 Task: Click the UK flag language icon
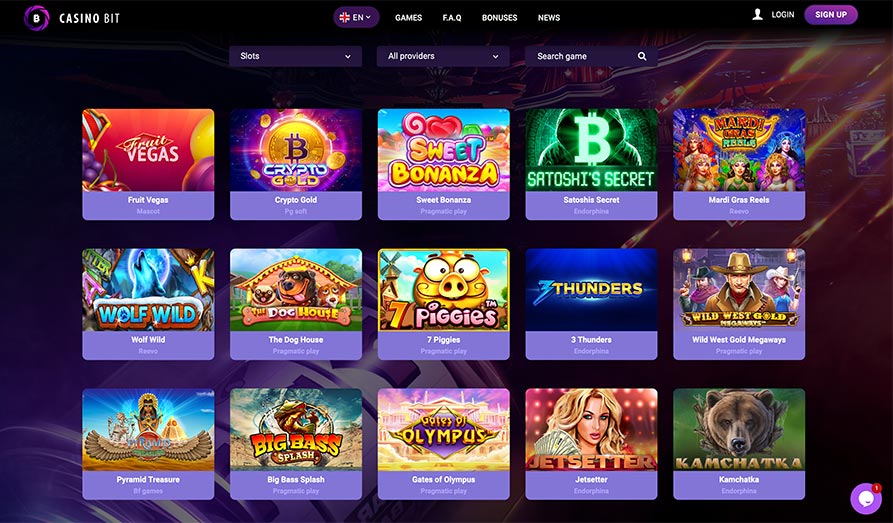345,18
